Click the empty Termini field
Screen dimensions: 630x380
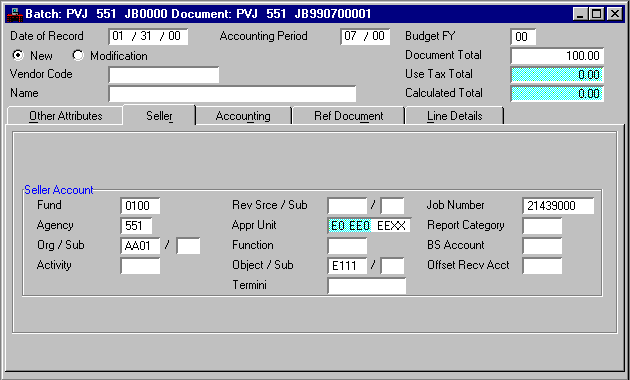pyautogui.click(x=367, y=286)
